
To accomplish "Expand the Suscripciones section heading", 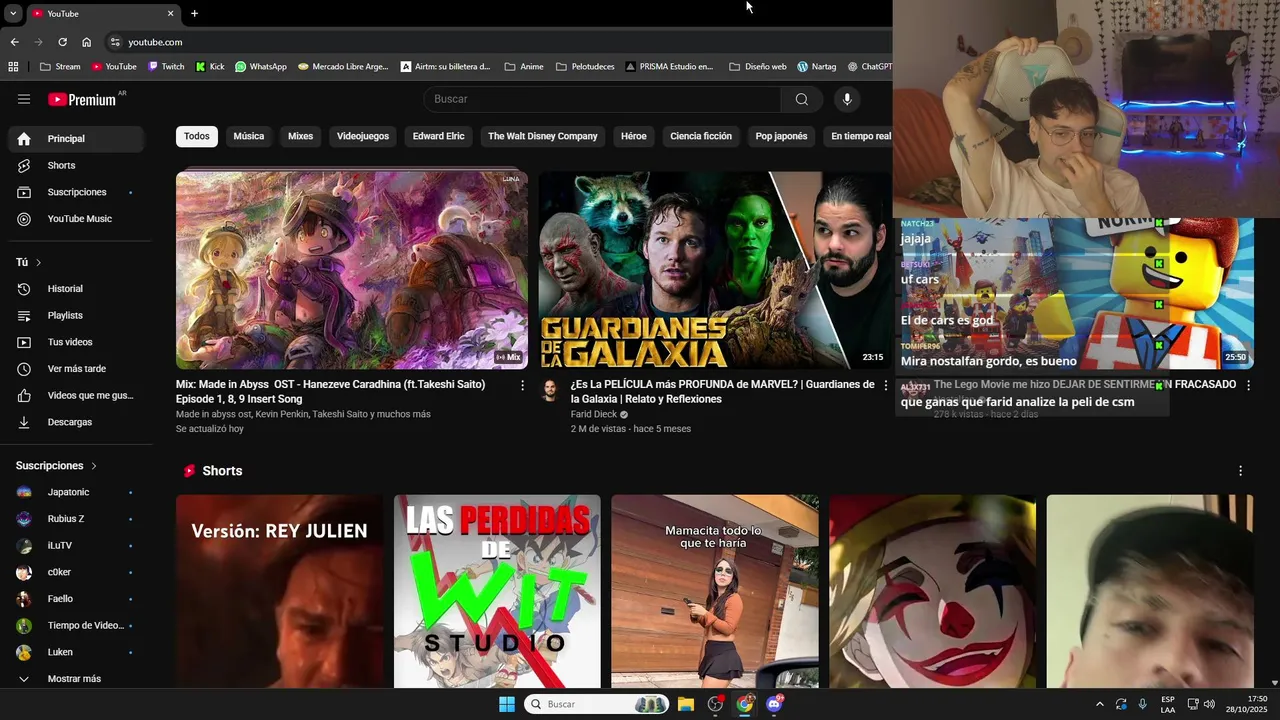I will pyautogui.click(x=57, y=466).
